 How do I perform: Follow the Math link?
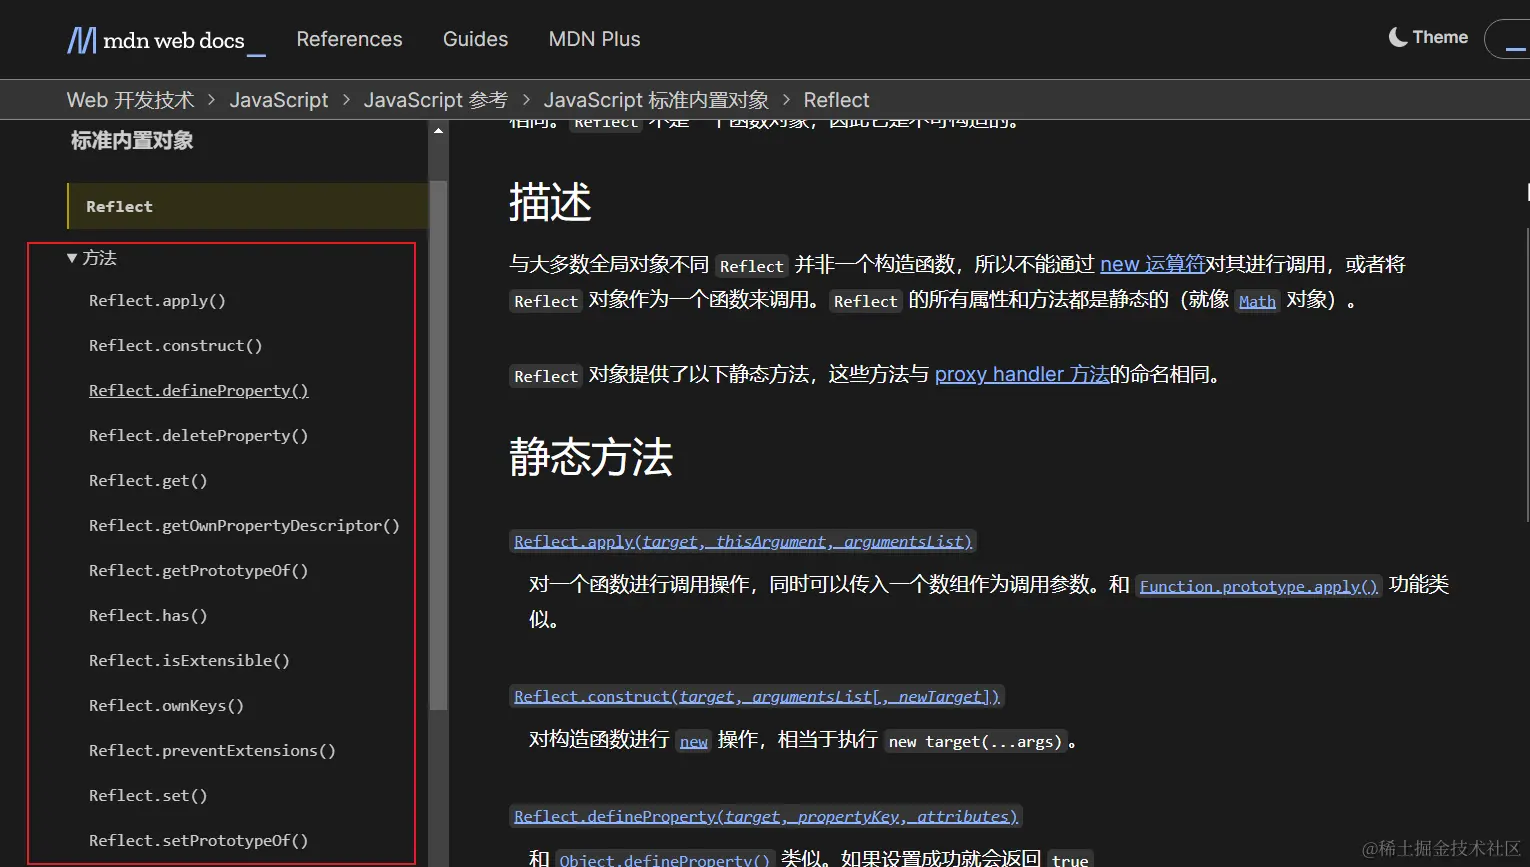(1257, 301)
